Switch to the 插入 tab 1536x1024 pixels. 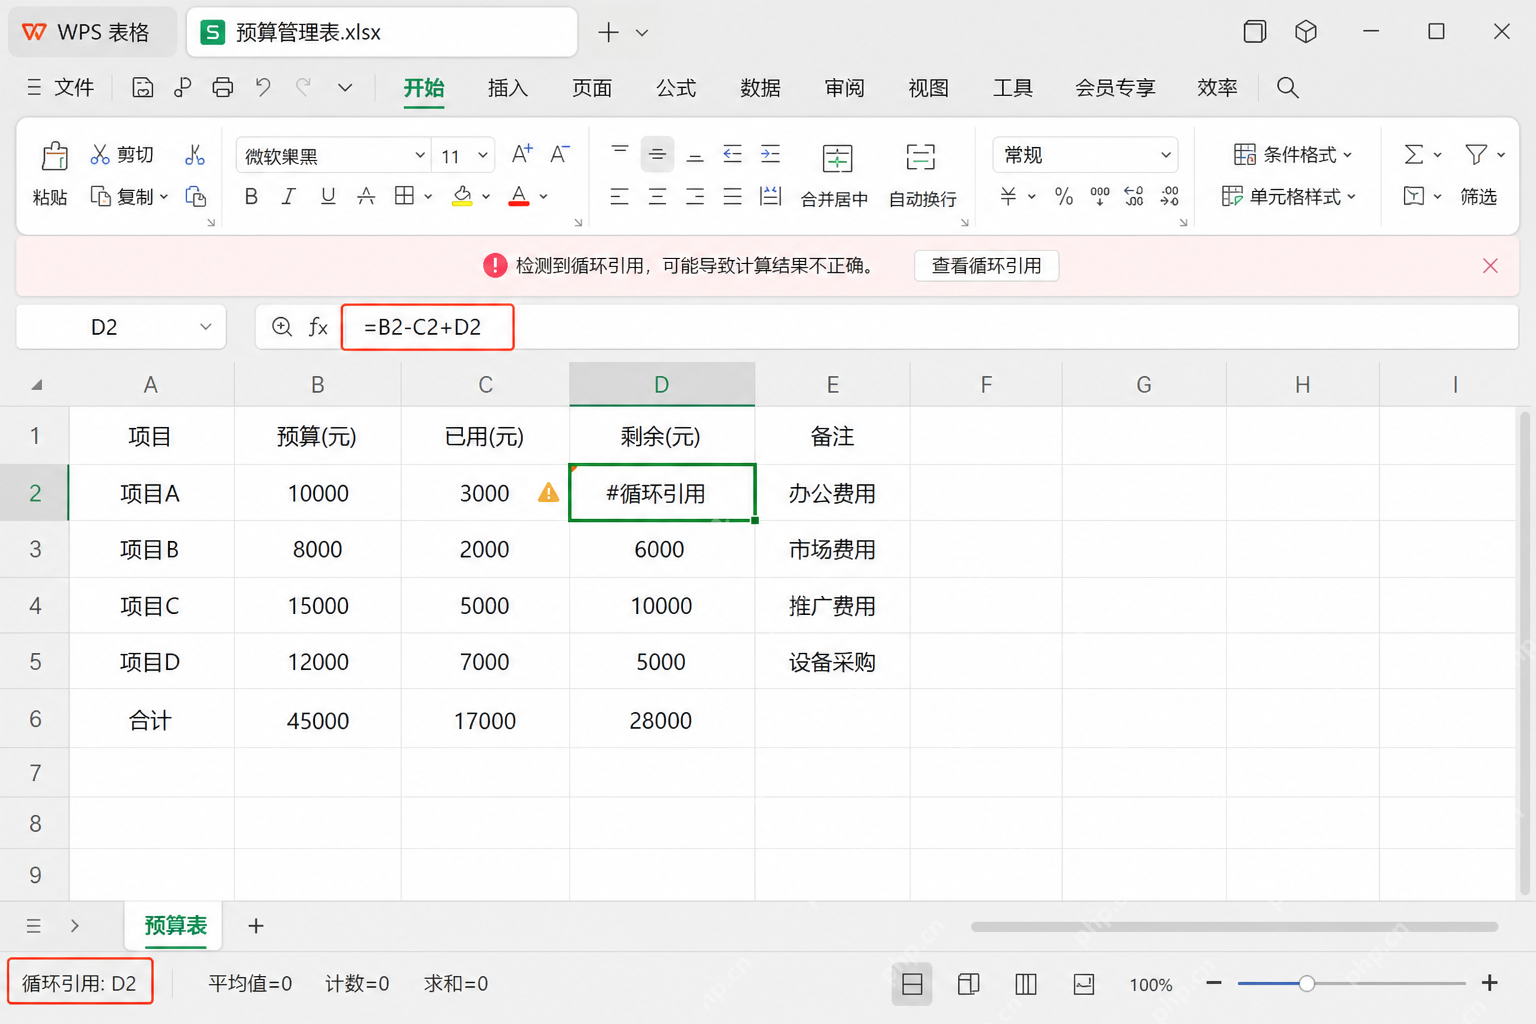(507, 88)
